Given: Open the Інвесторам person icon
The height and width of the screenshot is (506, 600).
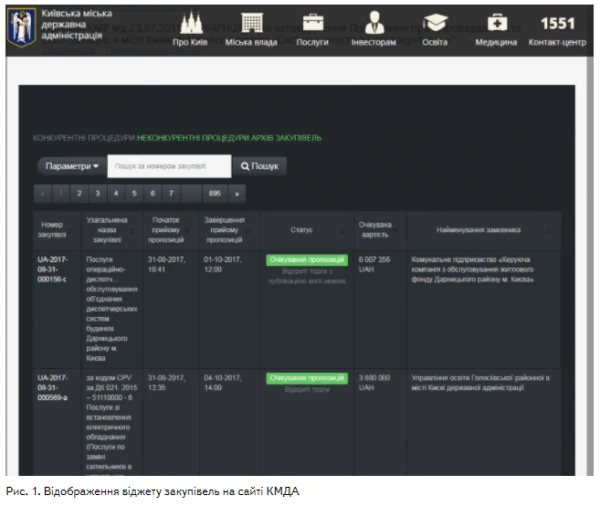Looking at the screenshot, I should 374,22.
